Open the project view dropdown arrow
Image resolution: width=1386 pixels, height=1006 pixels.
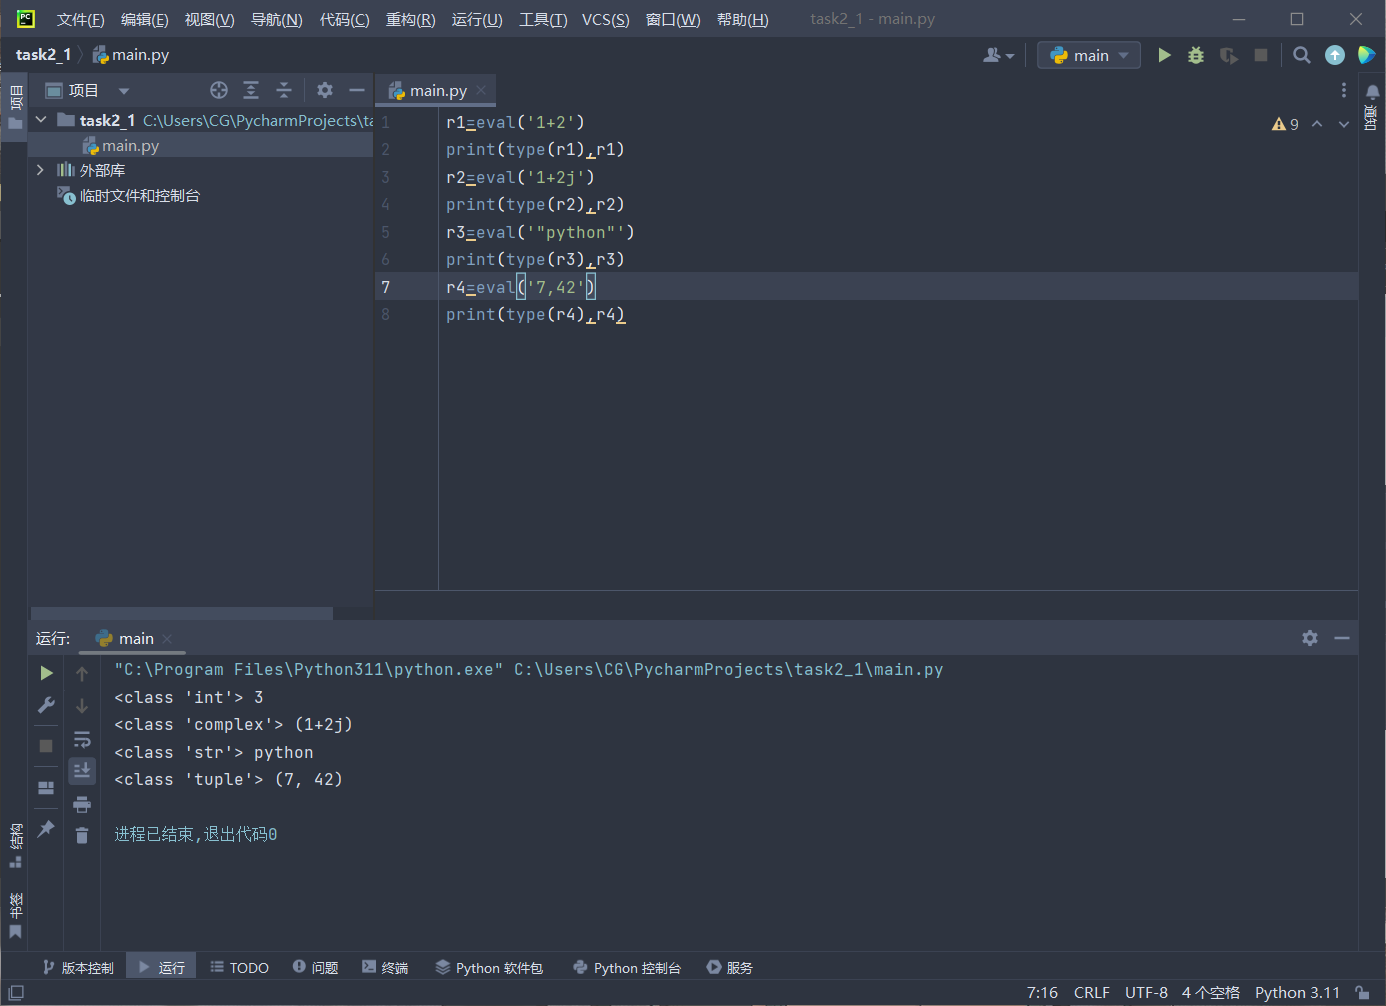(x=124, y=91)
